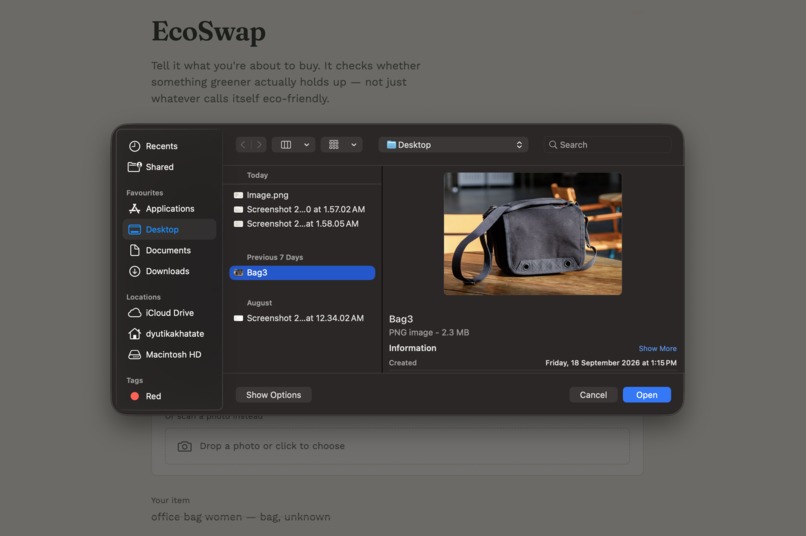
Task: Click the Previous 7 Days header
Action: click(x=275, y=257)
